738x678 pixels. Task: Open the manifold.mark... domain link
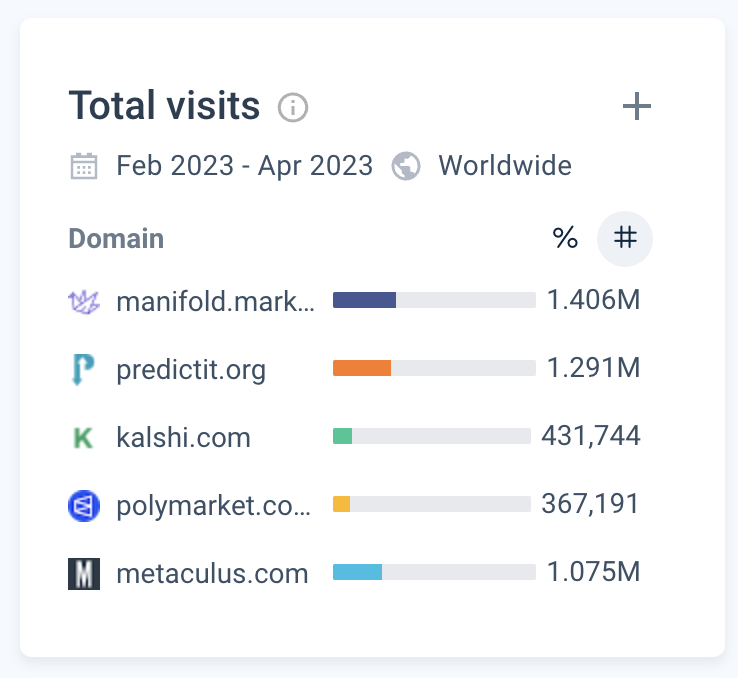[215, 301]
